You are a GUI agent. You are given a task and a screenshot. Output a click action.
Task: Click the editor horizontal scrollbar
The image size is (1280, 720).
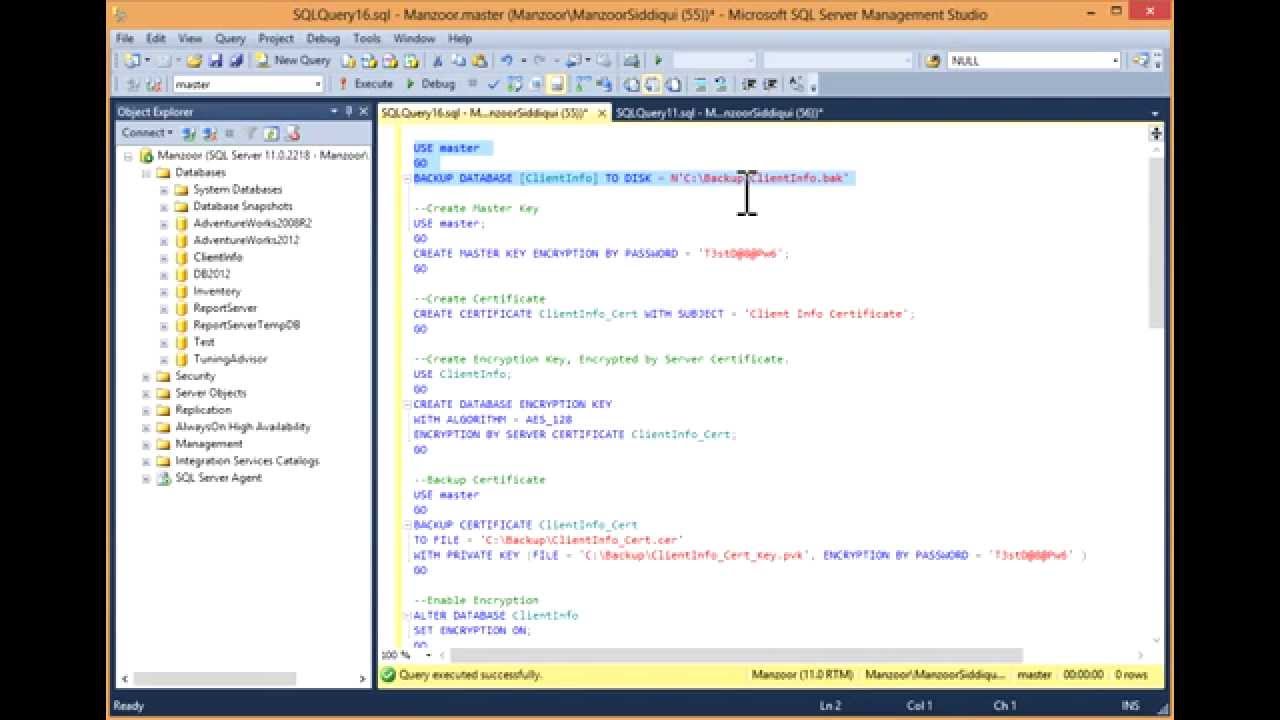point(736,656)
